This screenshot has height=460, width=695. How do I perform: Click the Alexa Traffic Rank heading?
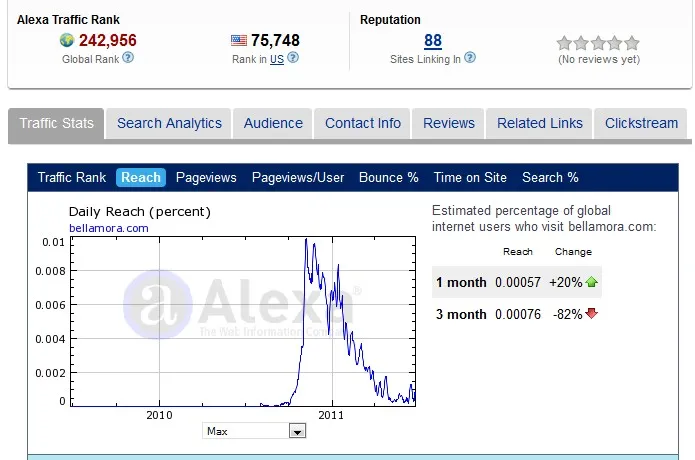[x=68, y=20]
